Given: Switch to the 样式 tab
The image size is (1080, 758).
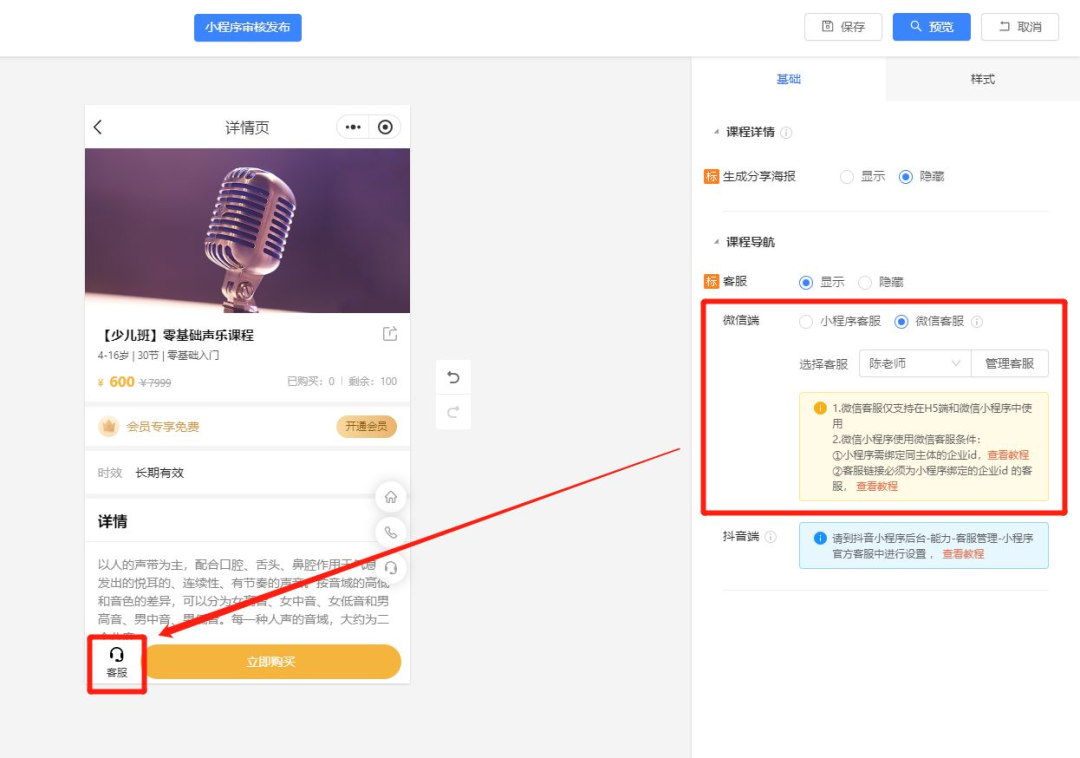Looking at the screenshot, I should (x=982, y=79).
